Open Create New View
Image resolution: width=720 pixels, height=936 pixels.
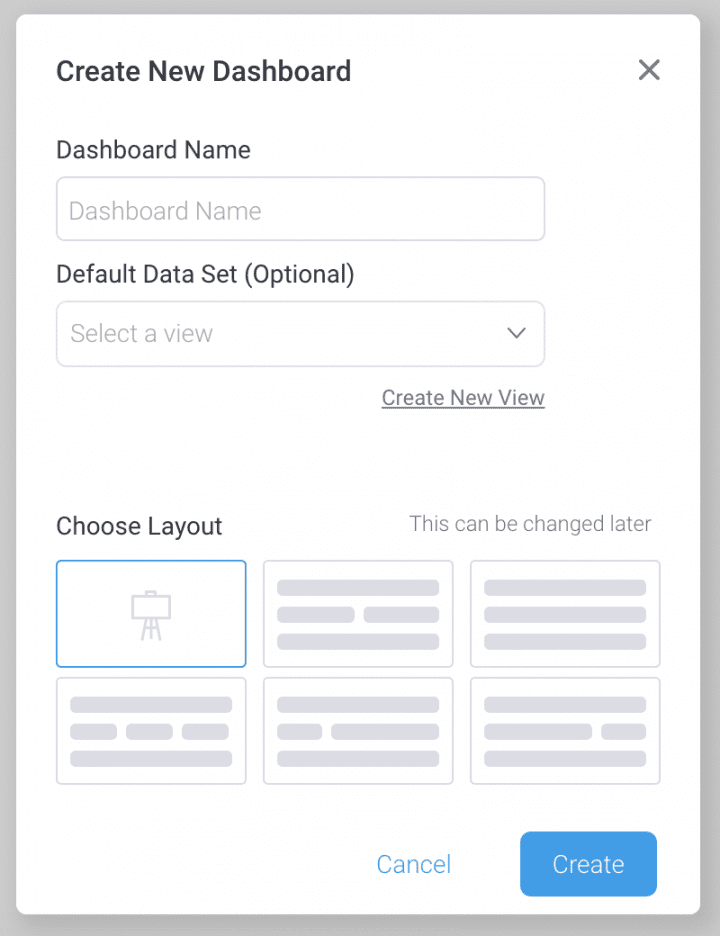coord(463,397)
